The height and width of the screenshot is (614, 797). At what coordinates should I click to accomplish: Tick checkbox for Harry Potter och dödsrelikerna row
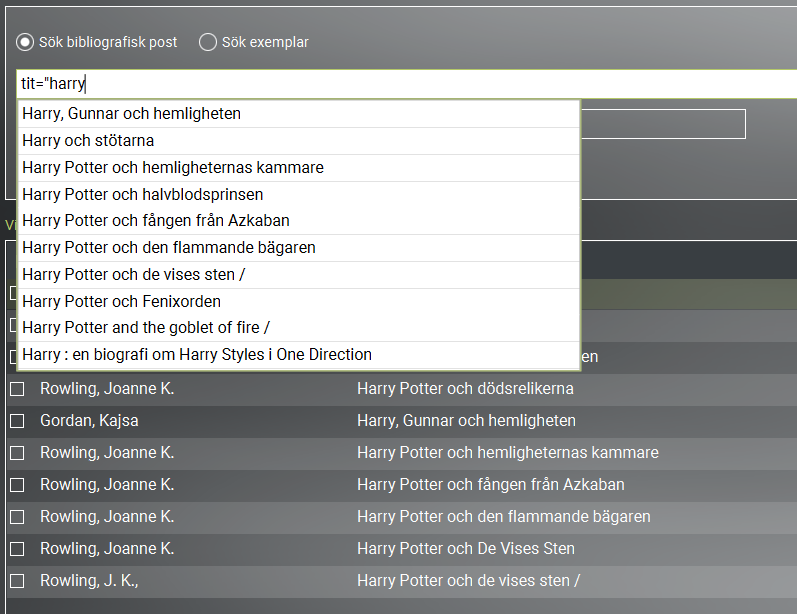[x=17, y=389]
